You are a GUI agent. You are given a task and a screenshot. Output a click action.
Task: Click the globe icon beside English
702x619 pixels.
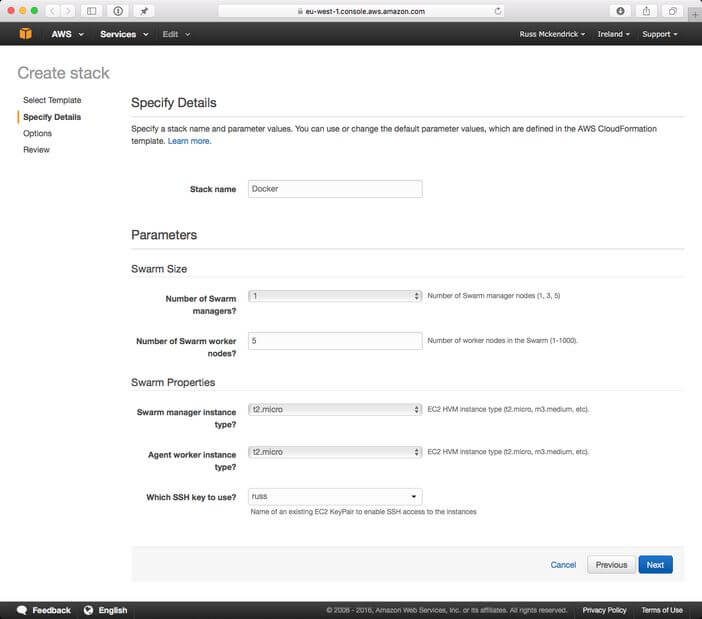pyautogui.click(x=88, y=610)
